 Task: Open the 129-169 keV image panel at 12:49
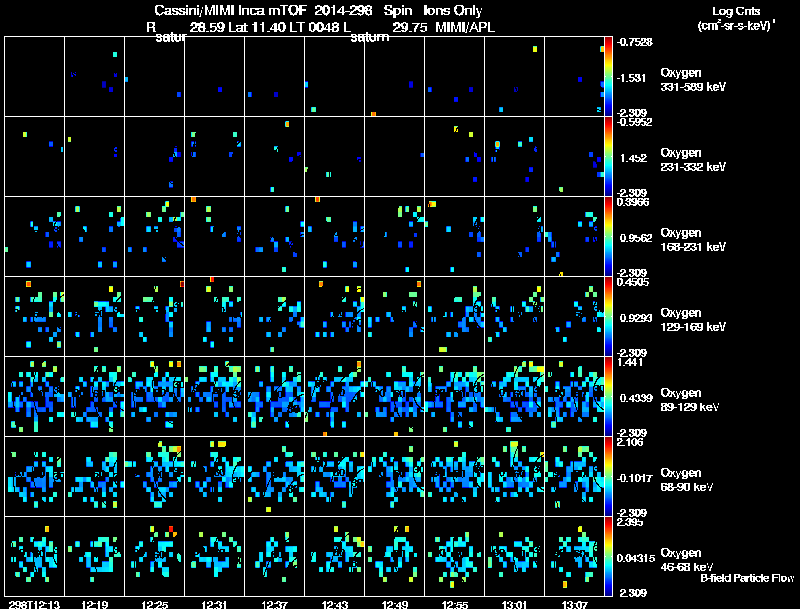coord(394,317)
